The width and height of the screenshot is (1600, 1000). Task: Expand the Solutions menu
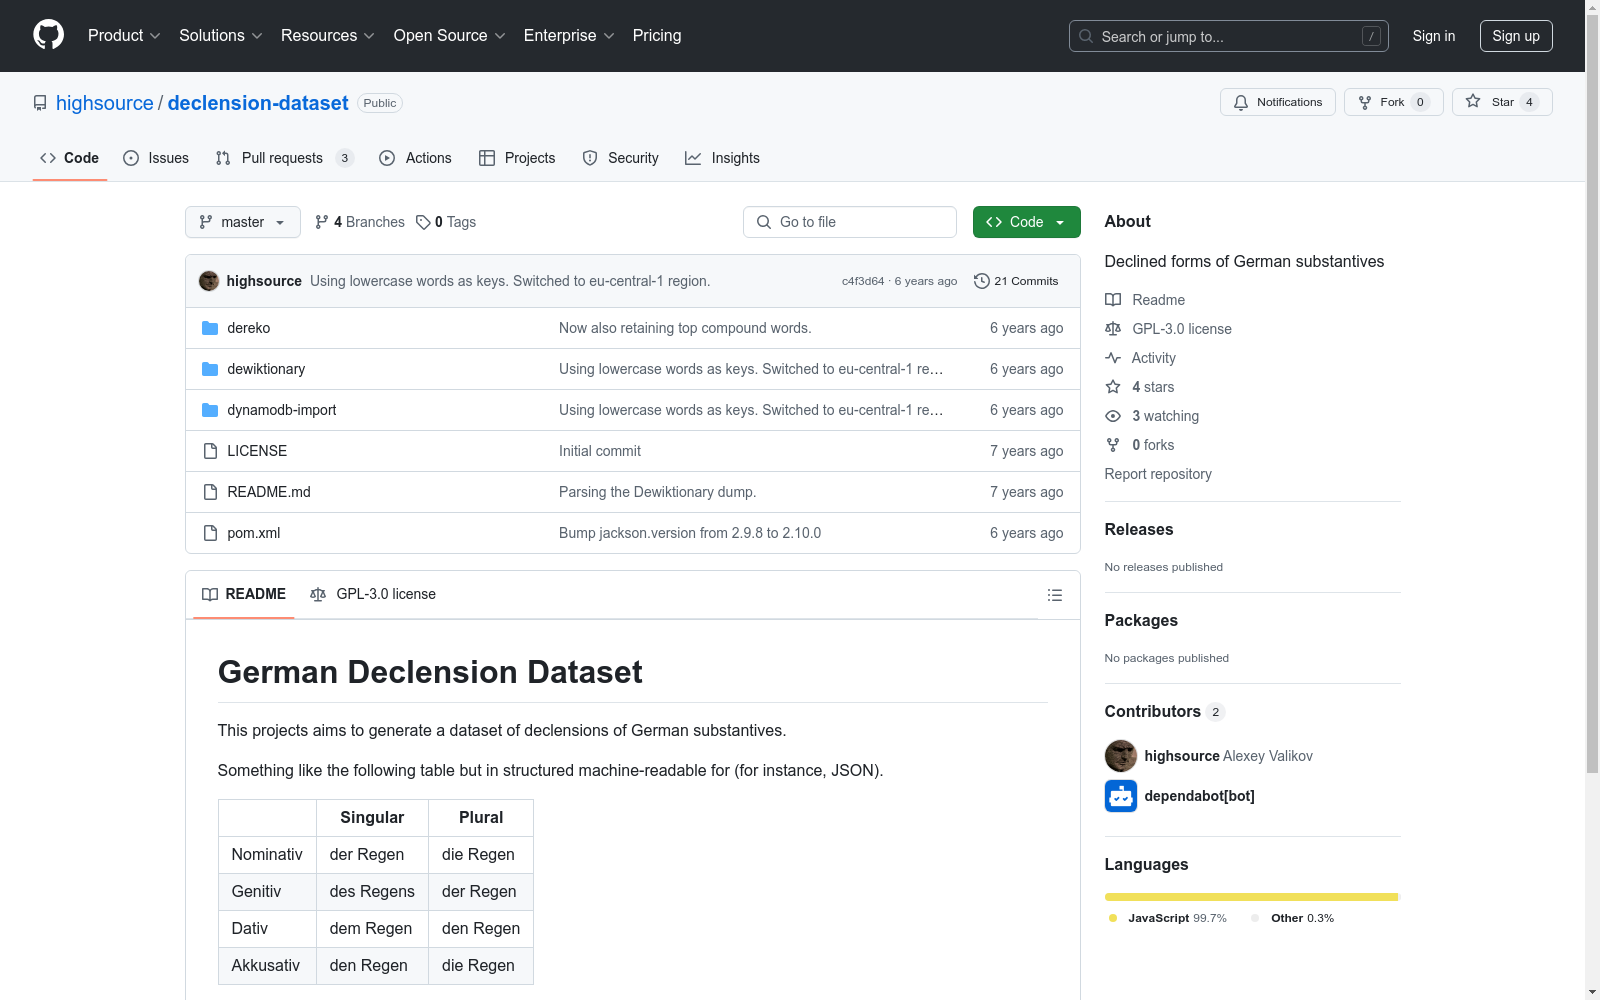point(221,36)
